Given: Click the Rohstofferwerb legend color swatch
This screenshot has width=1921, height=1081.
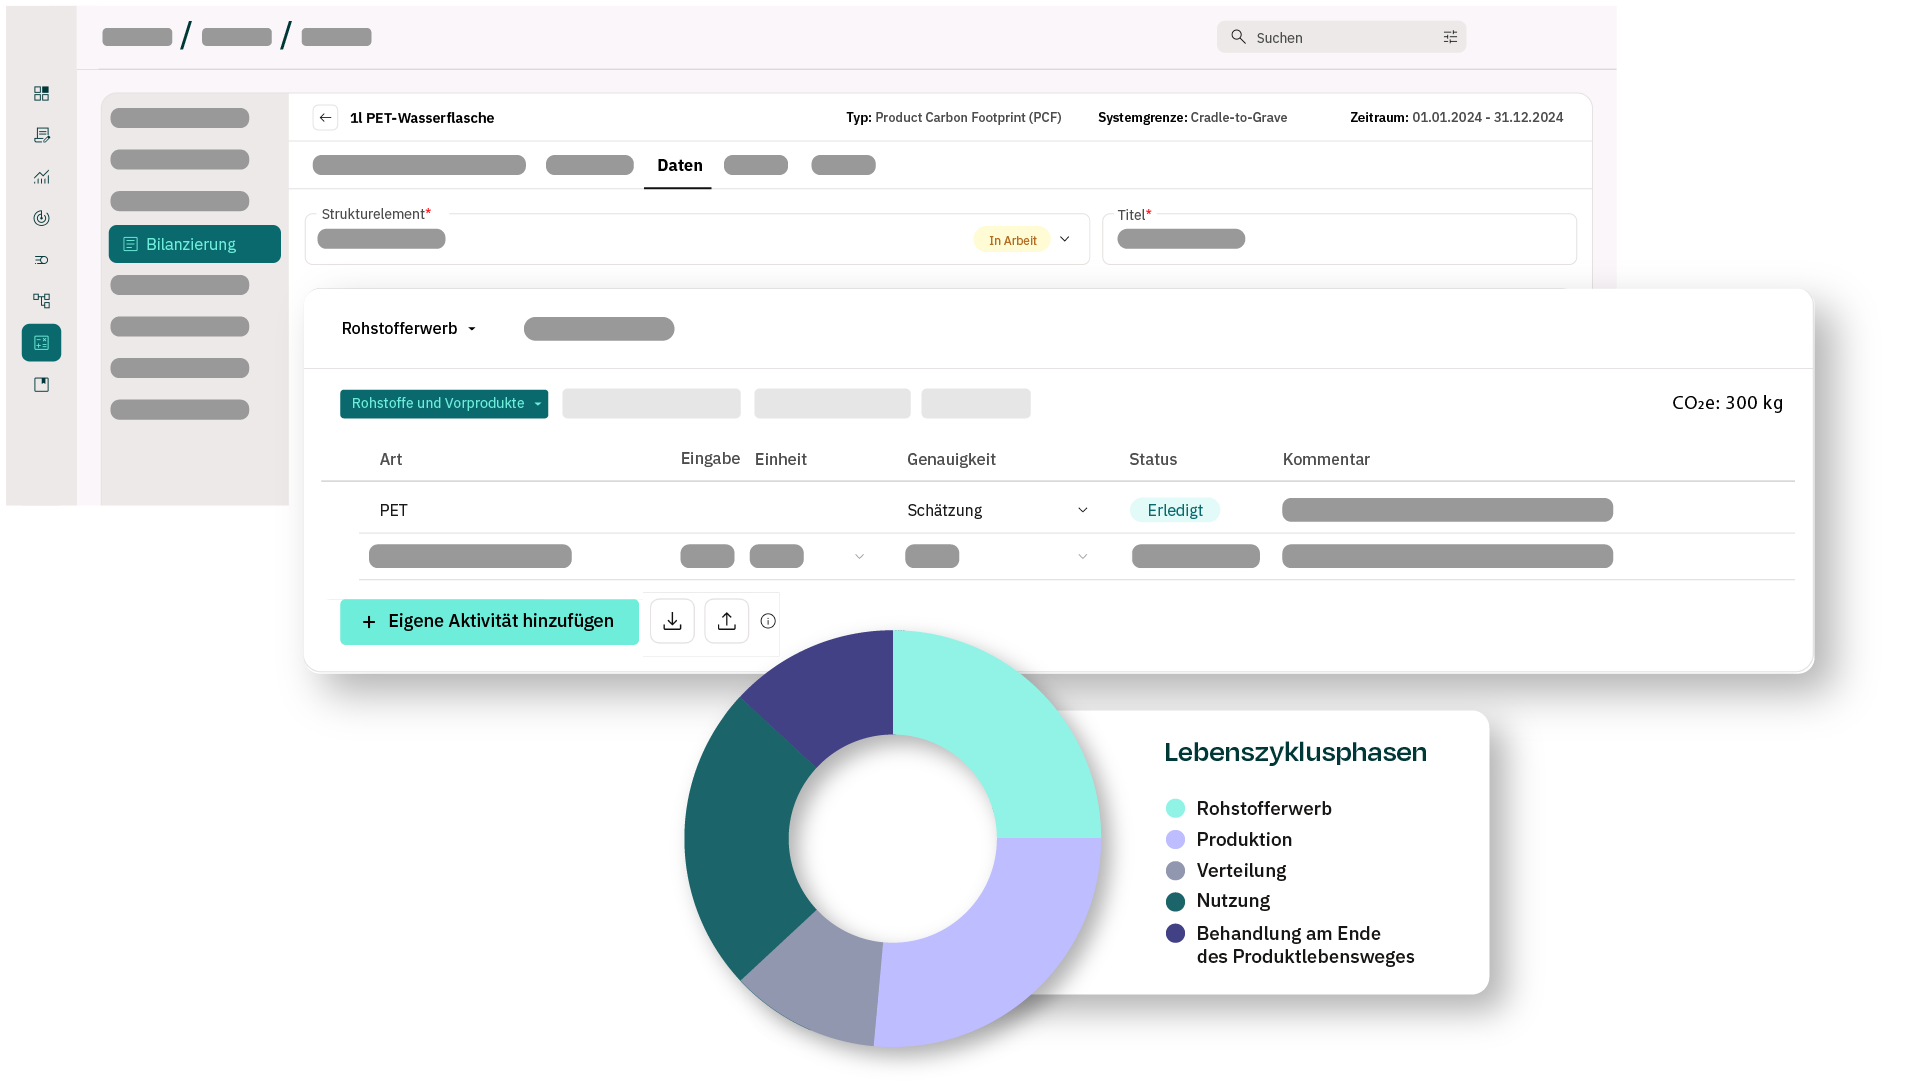Looking at the screenshot, I should (x=1175, y=808).
